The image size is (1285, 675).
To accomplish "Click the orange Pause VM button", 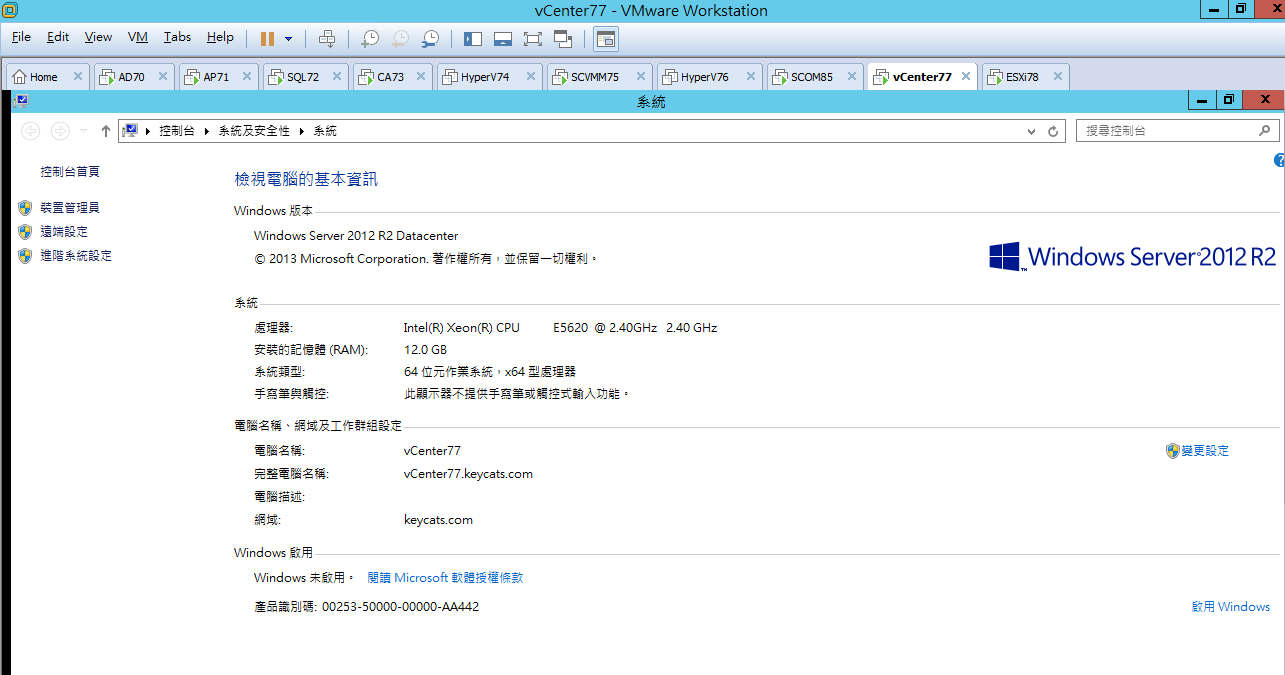I will pyautogui.click(x=267, y=38).
